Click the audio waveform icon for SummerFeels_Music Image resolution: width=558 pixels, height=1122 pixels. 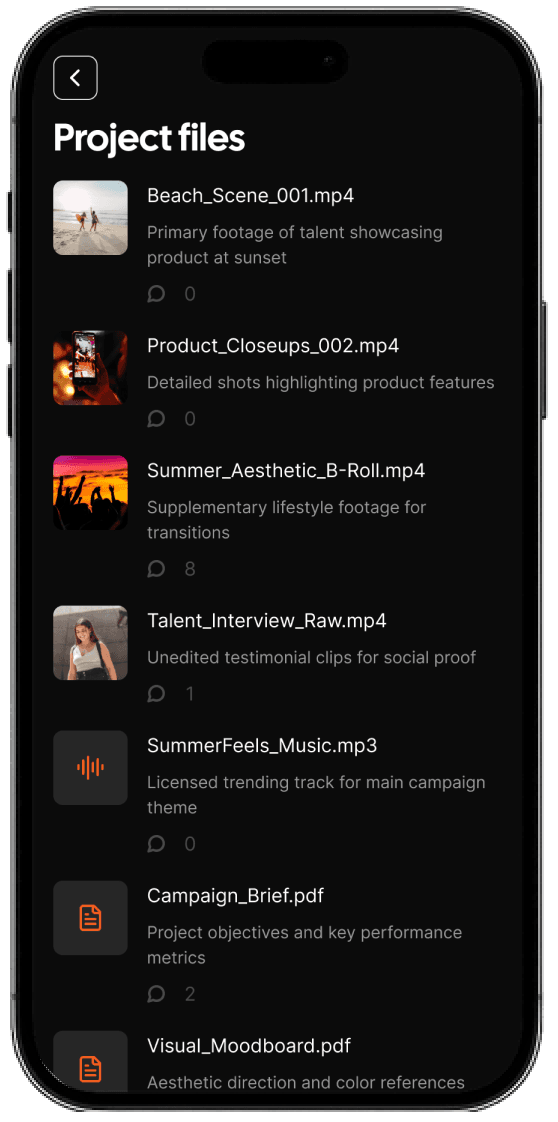pyautogui.click(x=91, y=768)
